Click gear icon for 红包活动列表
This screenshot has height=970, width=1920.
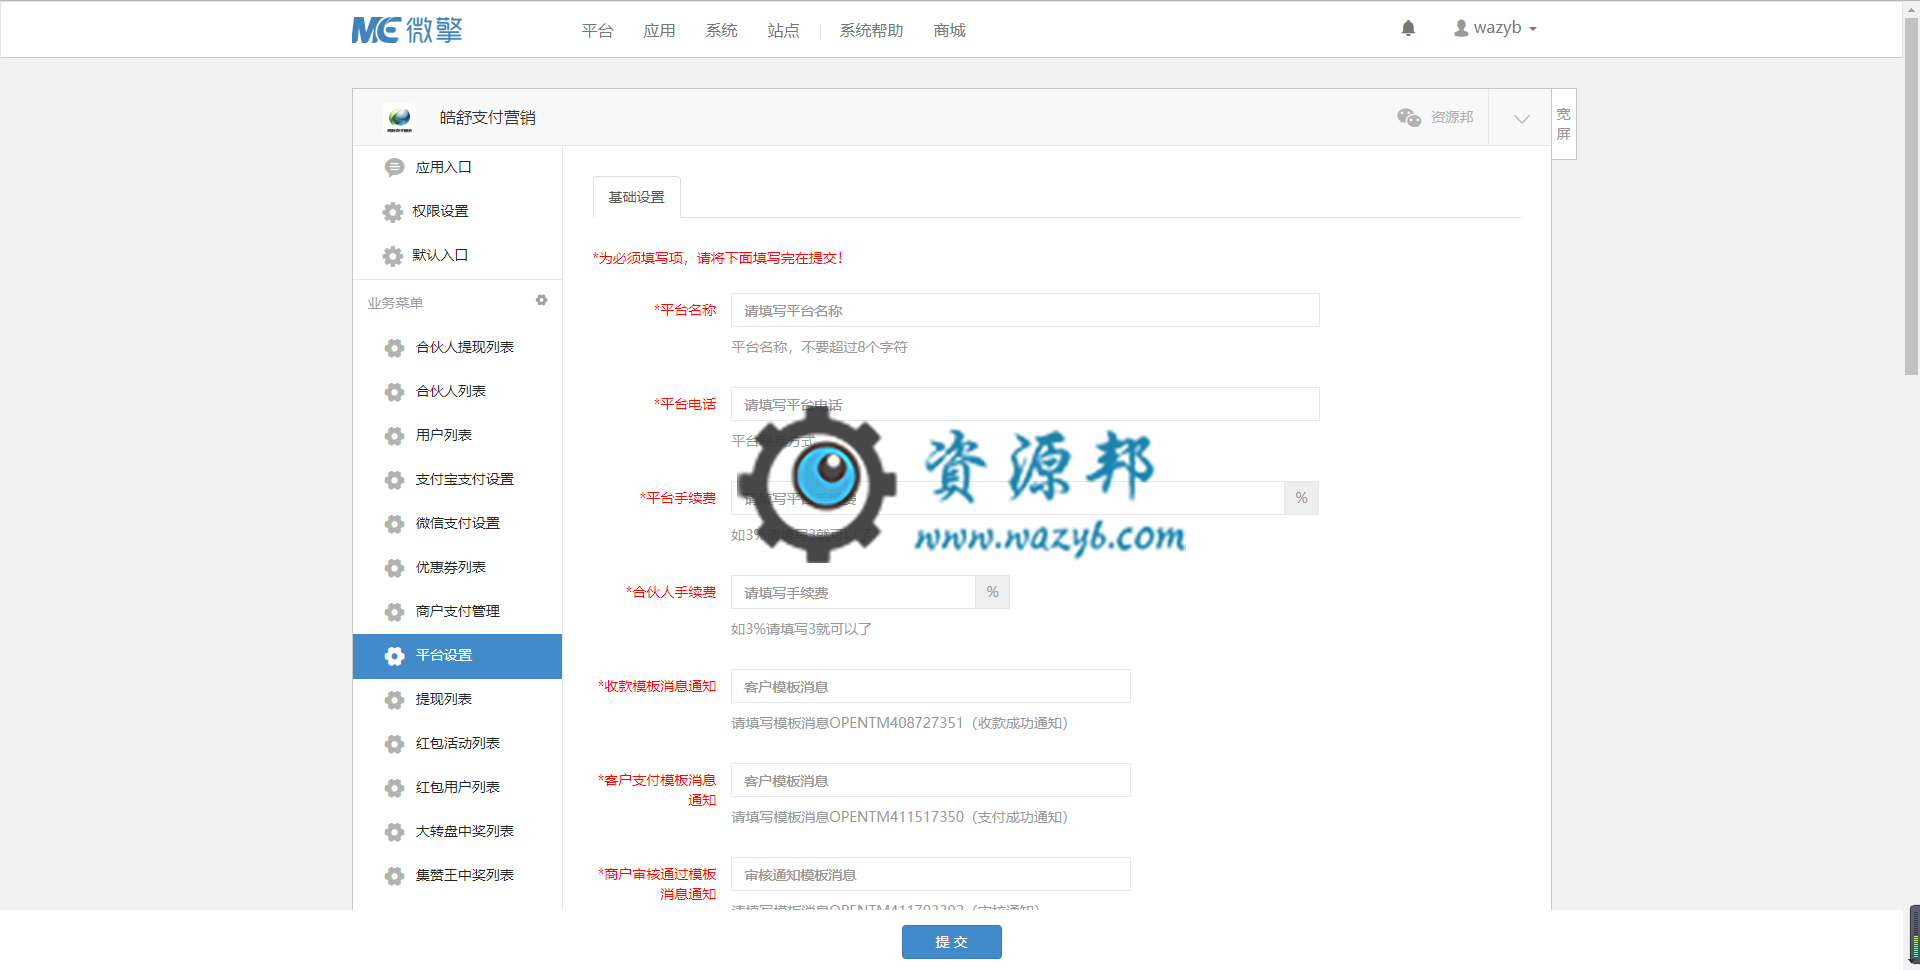click(x=394, y=743)
